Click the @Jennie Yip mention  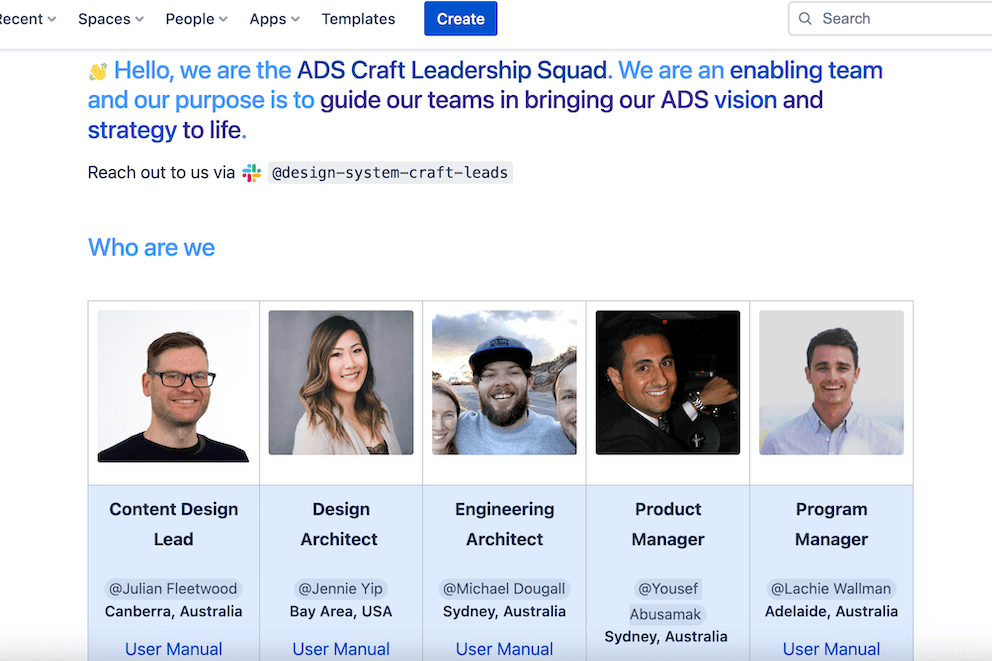[x=340, y=588]
